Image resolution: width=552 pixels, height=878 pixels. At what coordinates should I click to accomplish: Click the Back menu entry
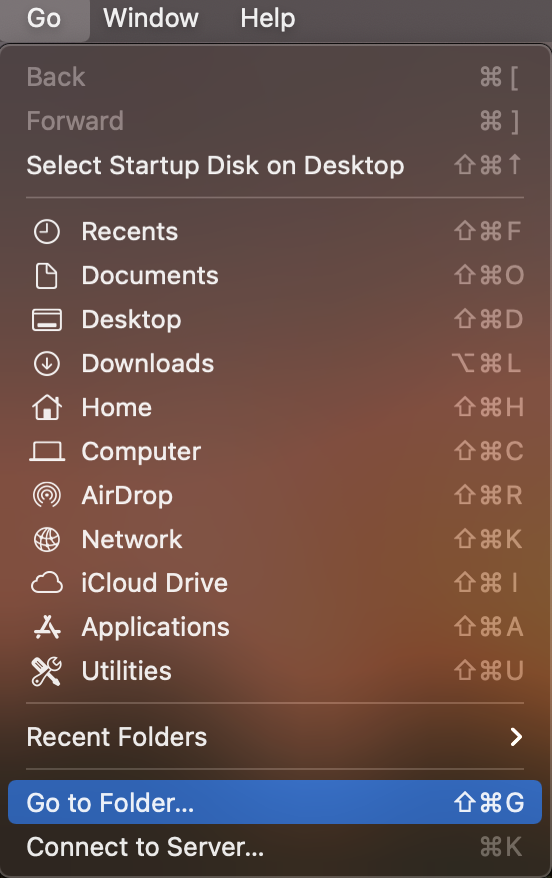point(275,77)
